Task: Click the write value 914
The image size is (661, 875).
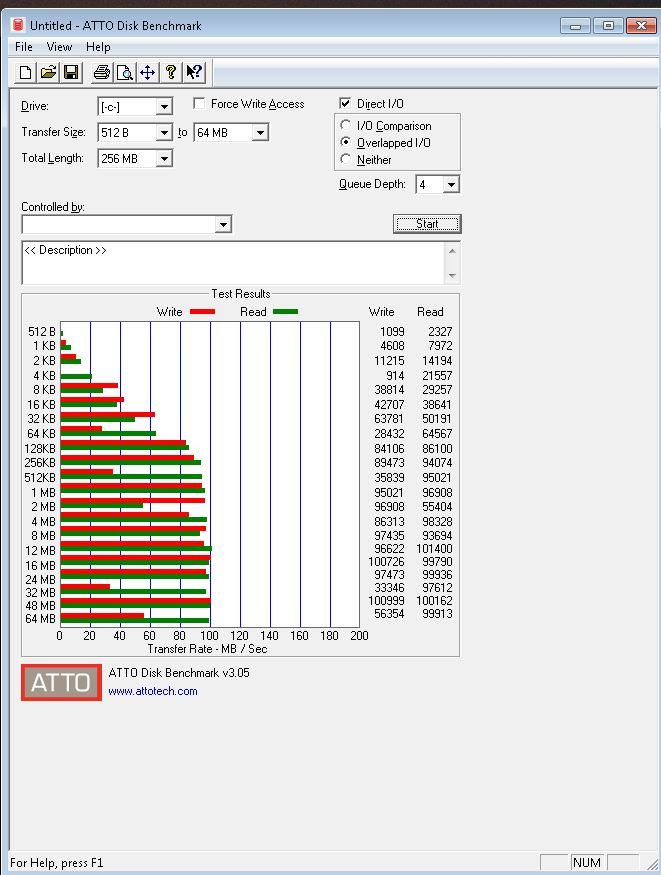Action: click(x=395, y=376)
